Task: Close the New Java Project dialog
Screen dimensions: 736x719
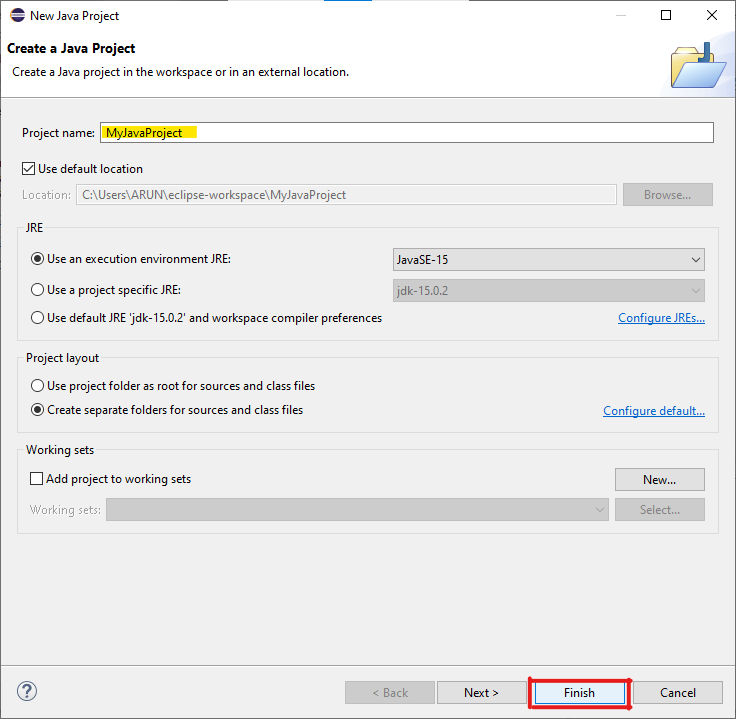Action: (x=712, y=15)
